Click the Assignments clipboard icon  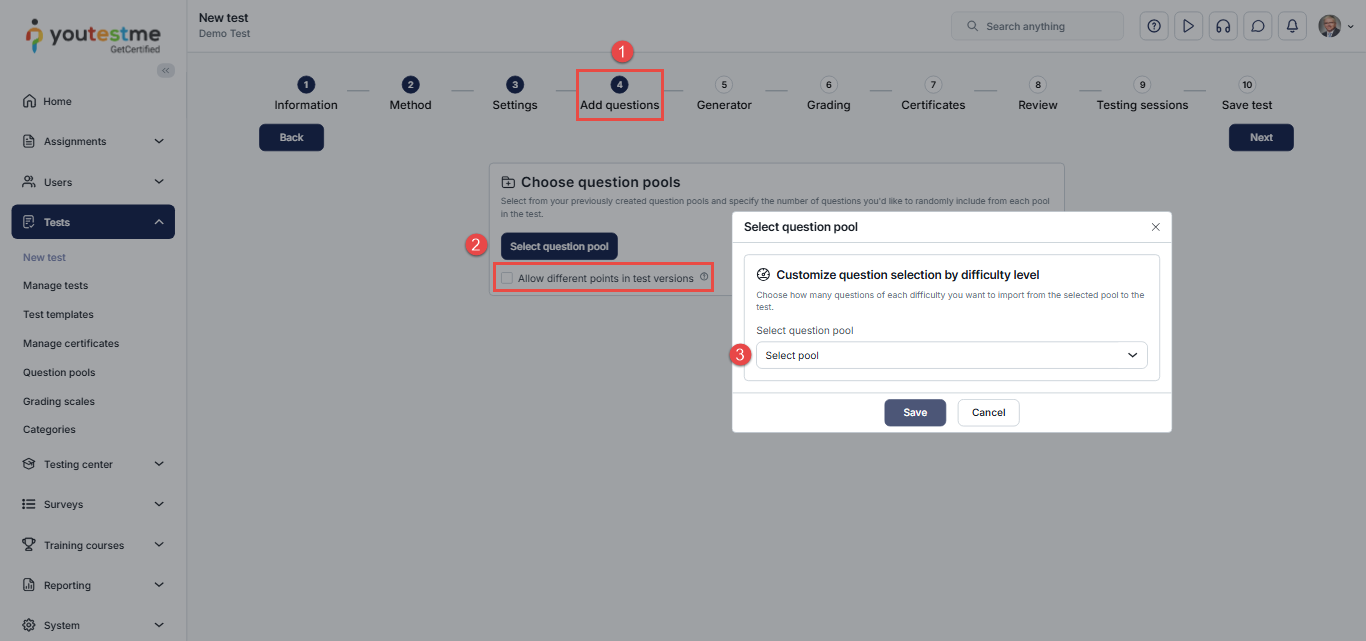[x=29, y=141]
